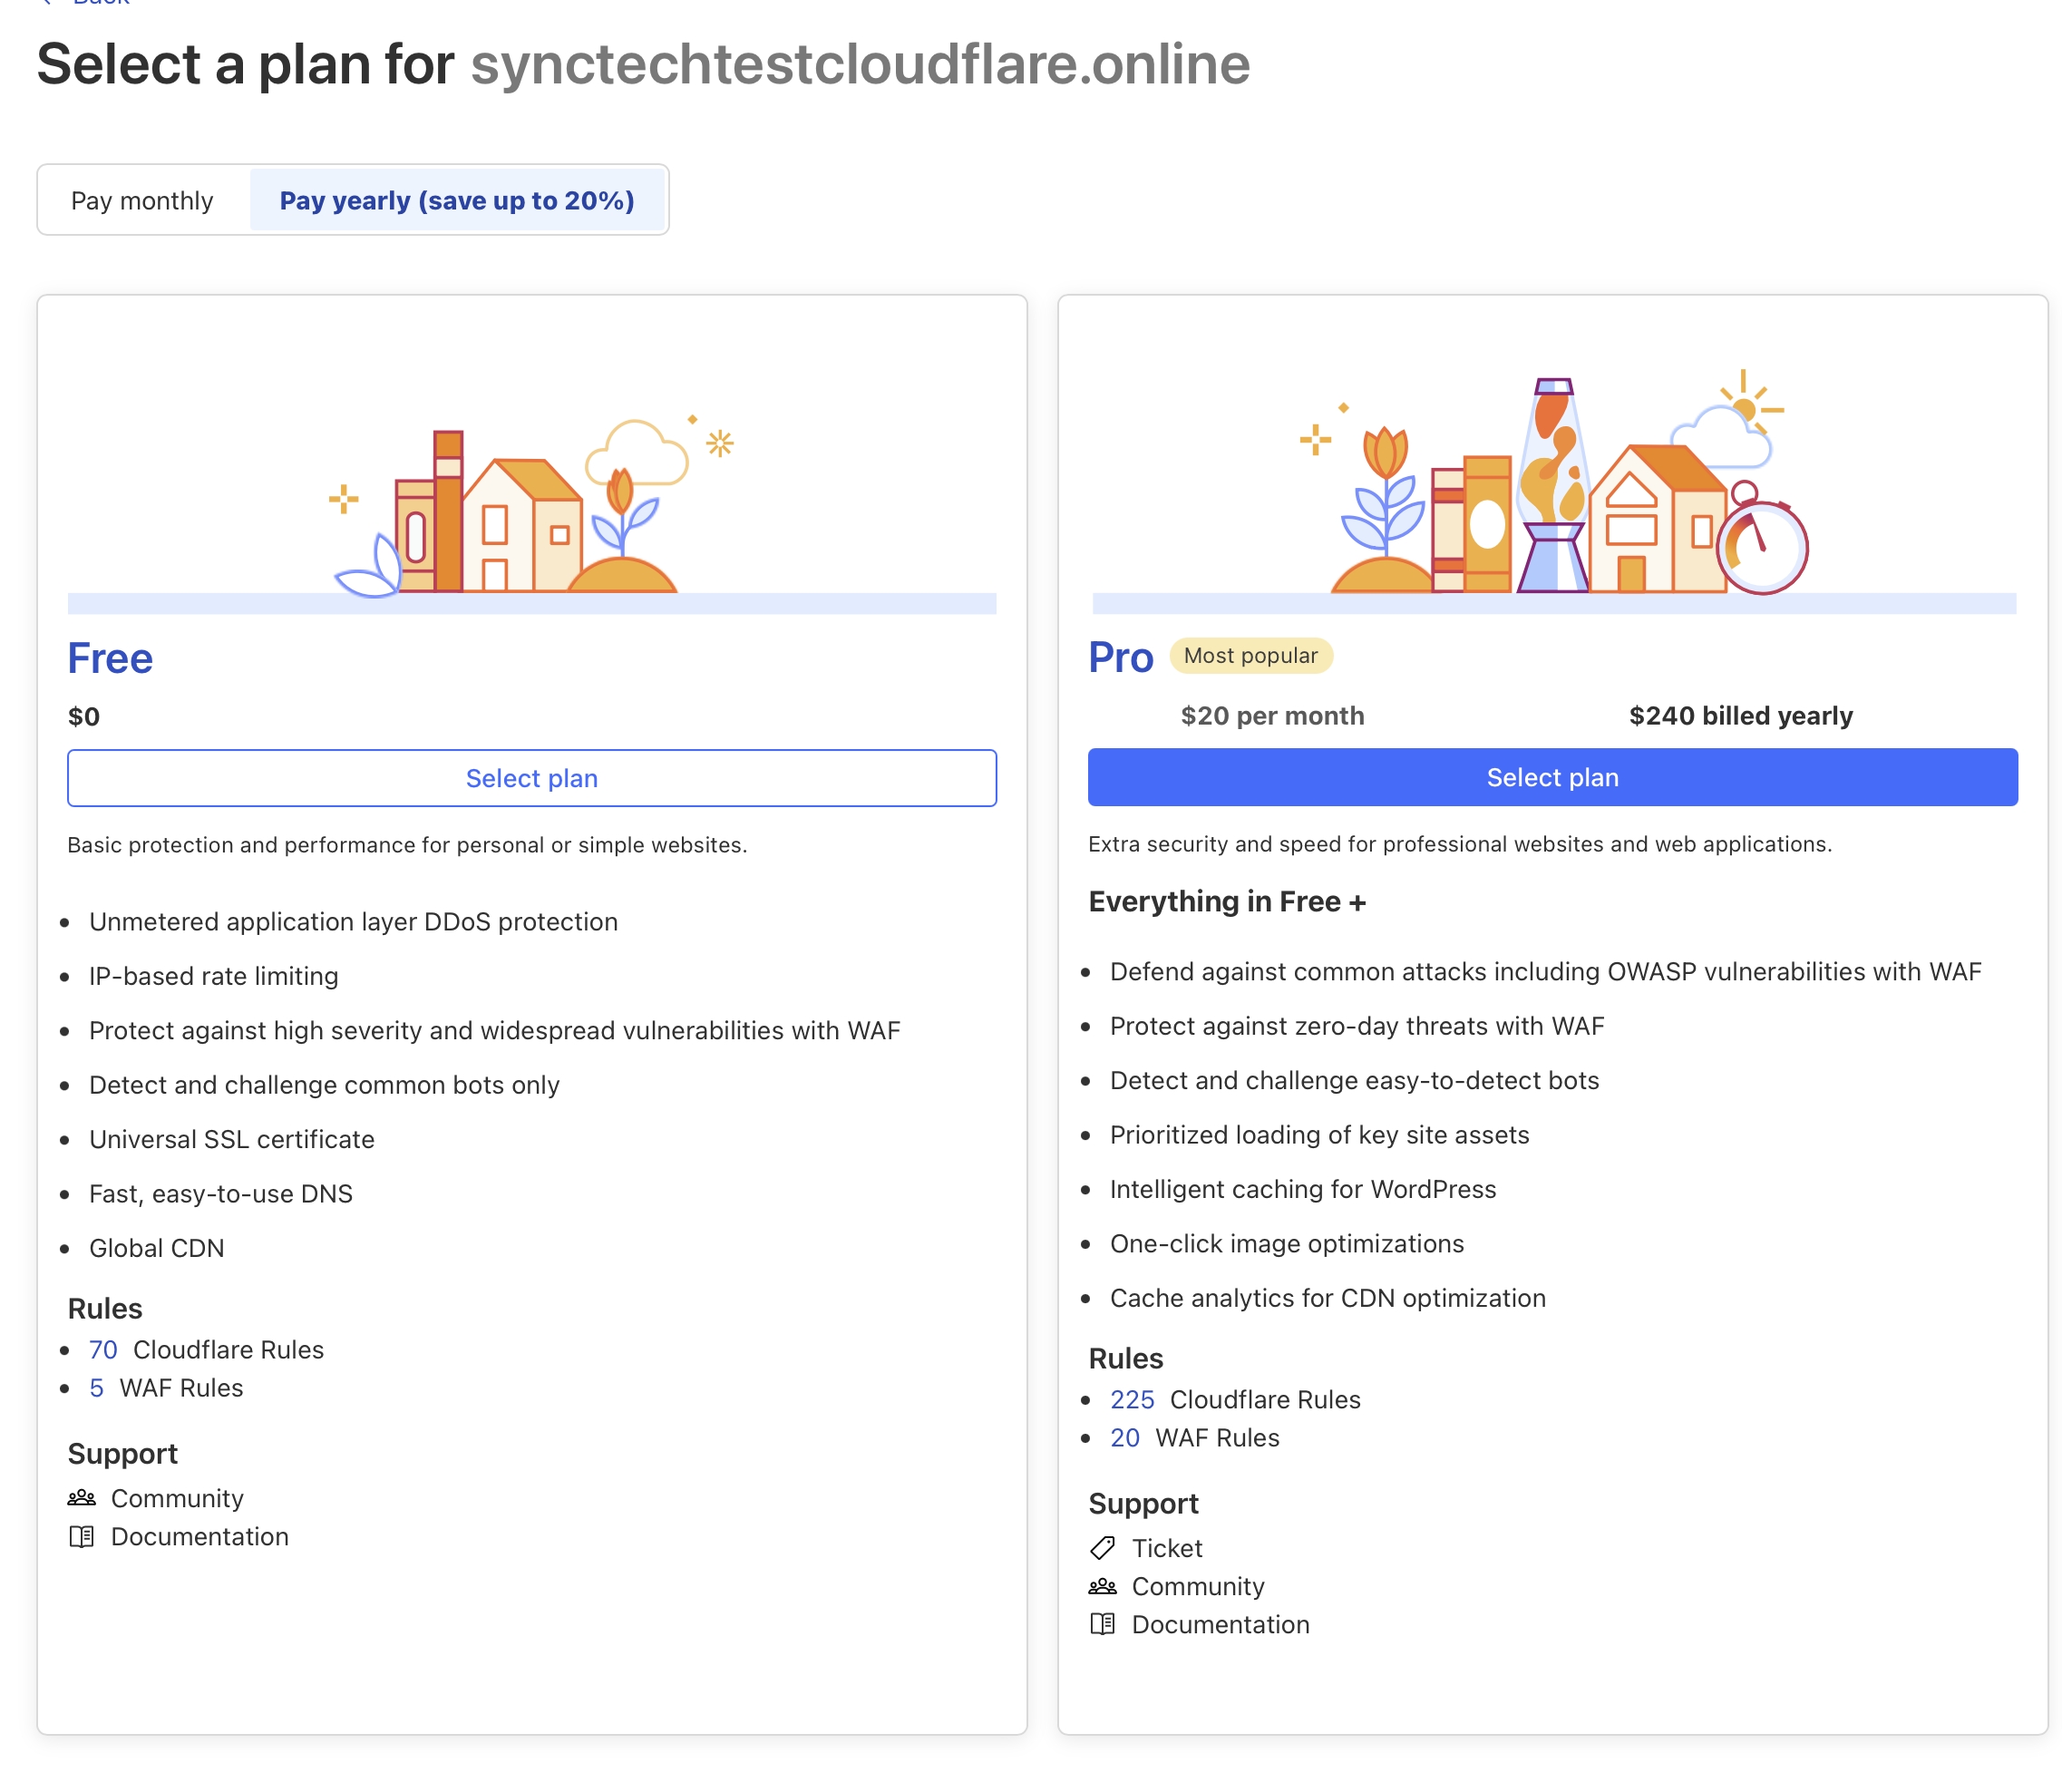The height and width of the screenshot is (1792, 2062).
Task: Click the 70 Cloudflare Rules number link
Action: pos(103,1350)
